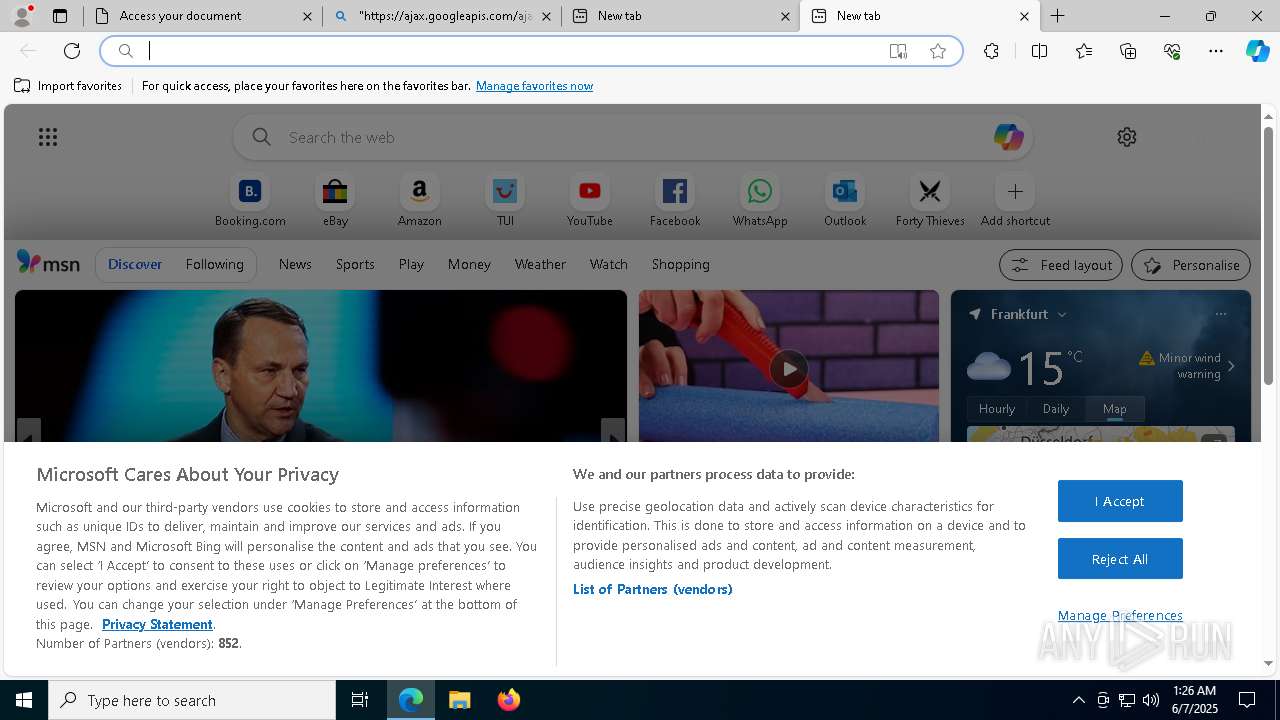Open the Weather section

(x=540, y=264)
